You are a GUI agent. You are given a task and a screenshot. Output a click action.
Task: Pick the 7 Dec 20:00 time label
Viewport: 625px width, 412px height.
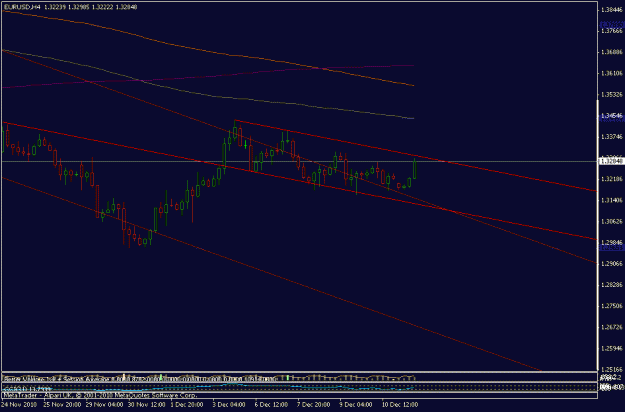tap(314, 404)
